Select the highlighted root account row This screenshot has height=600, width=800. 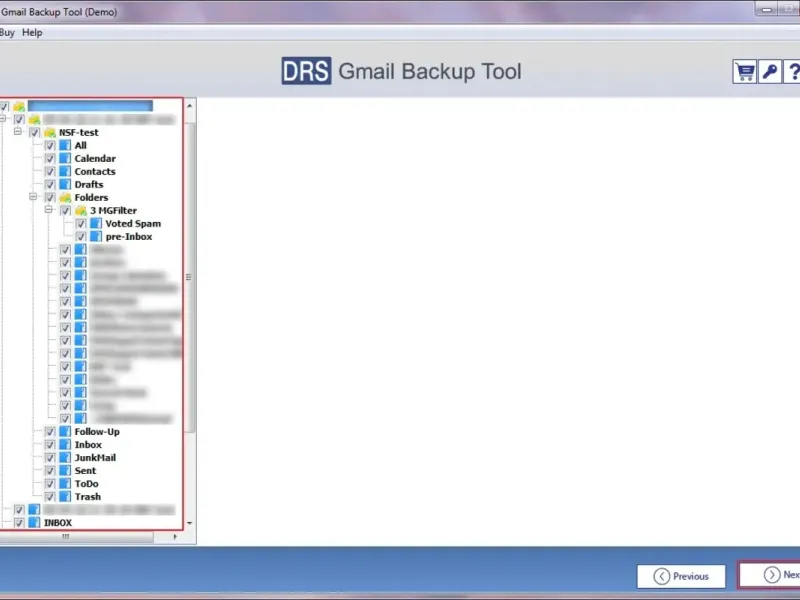click(90, 106)
